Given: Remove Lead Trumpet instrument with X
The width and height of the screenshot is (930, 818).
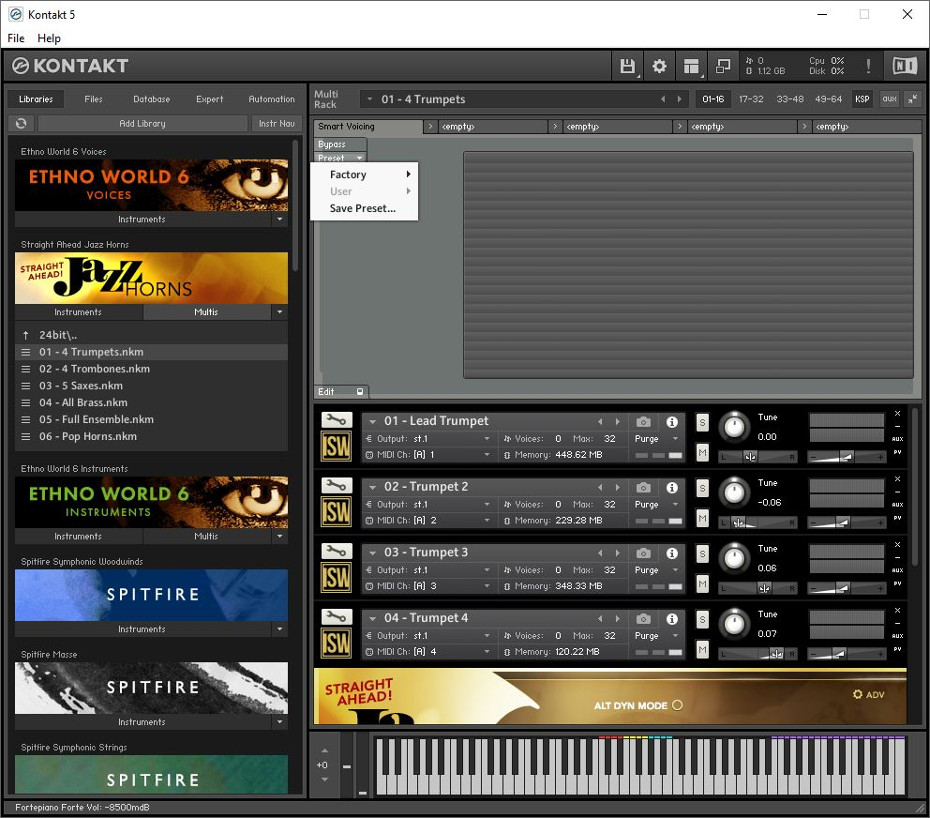Looking at the screenshot, I should (897, 413).
